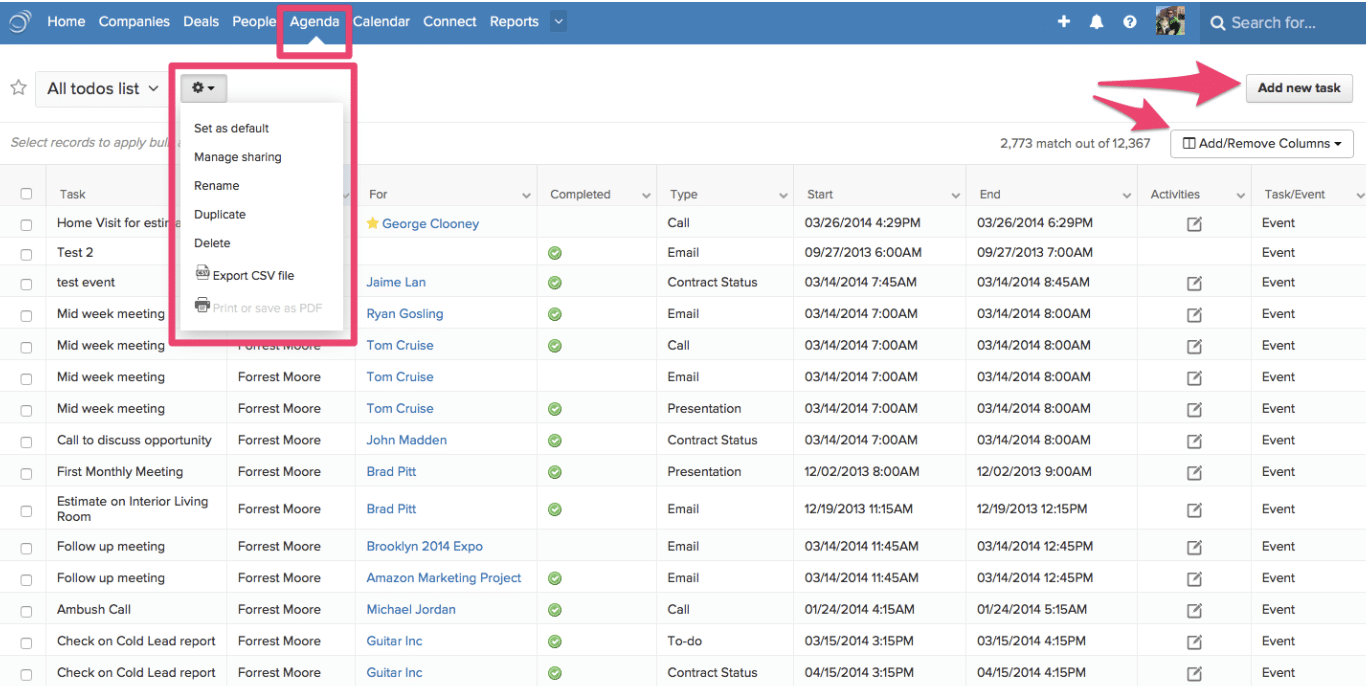Open the George Clooney contact link

click(x=432, y=223)
